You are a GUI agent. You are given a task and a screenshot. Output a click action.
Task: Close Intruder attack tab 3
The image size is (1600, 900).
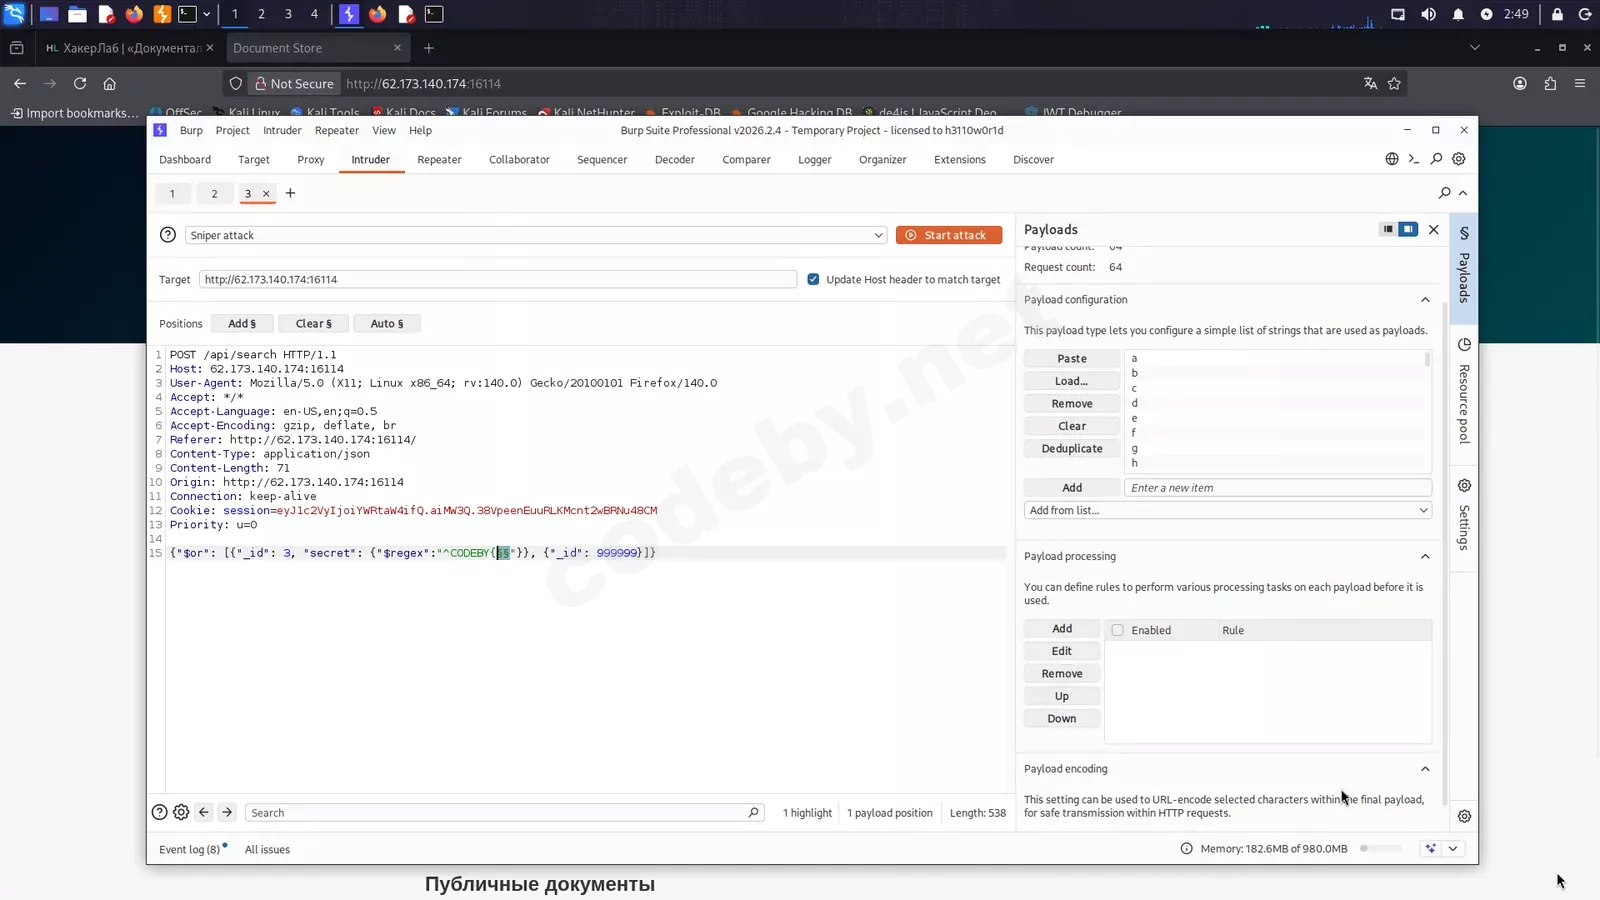tap(266, 194)
